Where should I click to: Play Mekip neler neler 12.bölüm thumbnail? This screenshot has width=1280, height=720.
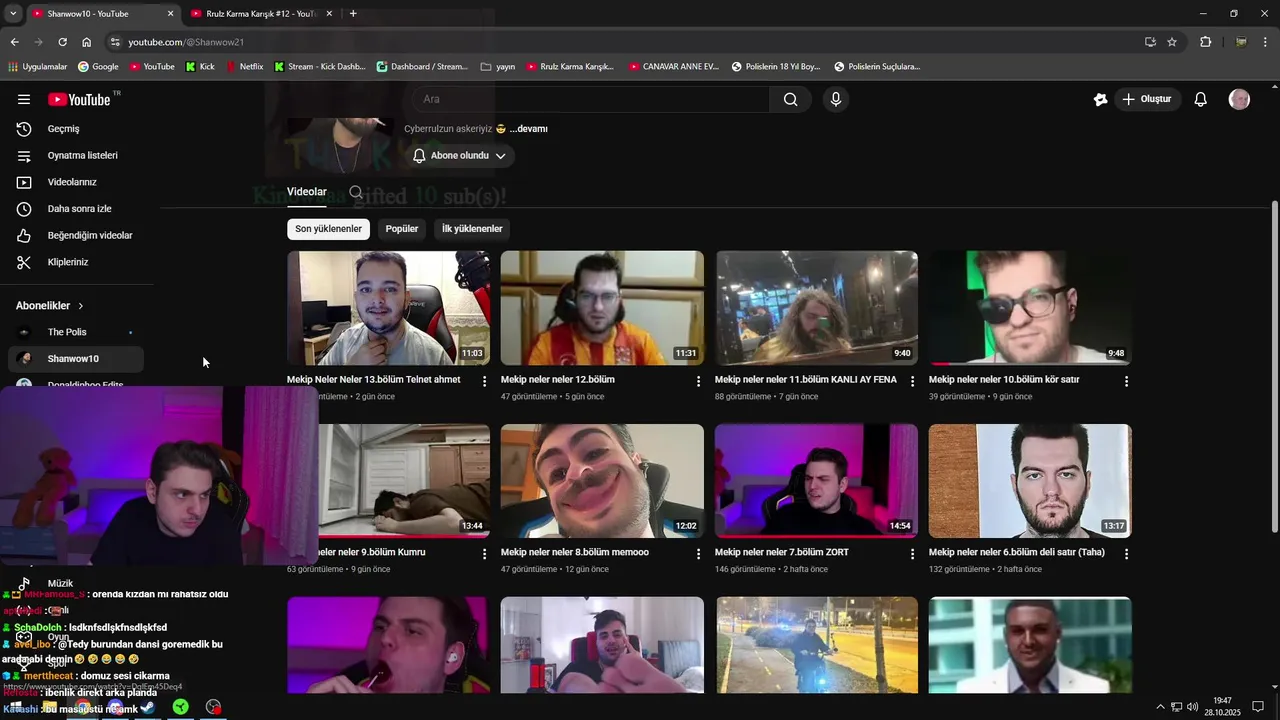[x=602, y=308]
